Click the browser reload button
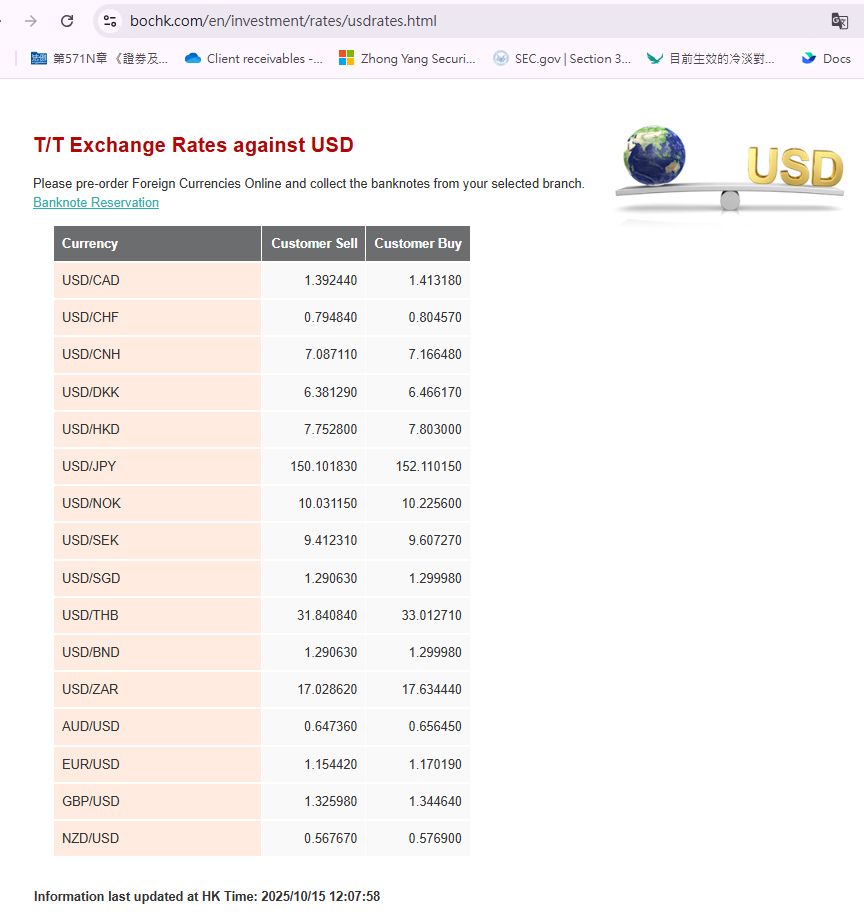Image resolution: width=864 pixels, height=917 pixels. click(x=67, y=21)
